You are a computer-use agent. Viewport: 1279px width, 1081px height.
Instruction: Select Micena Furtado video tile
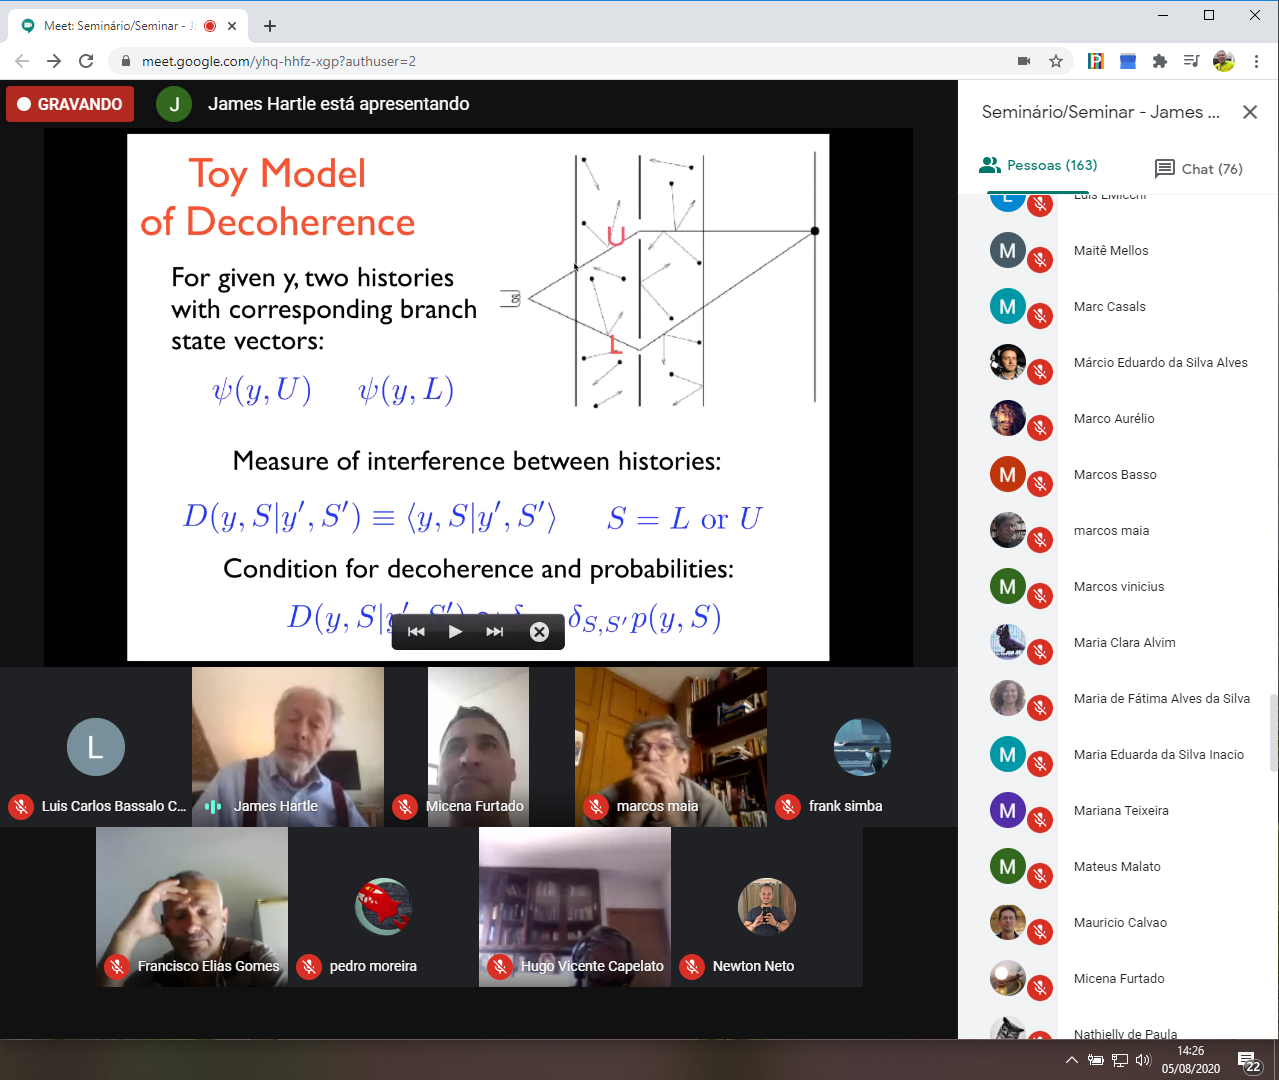[479, 747]
